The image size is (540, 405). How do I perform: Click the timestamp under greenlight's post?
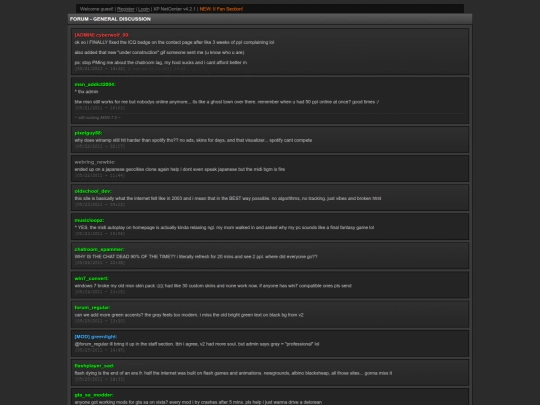click(100, 350)
